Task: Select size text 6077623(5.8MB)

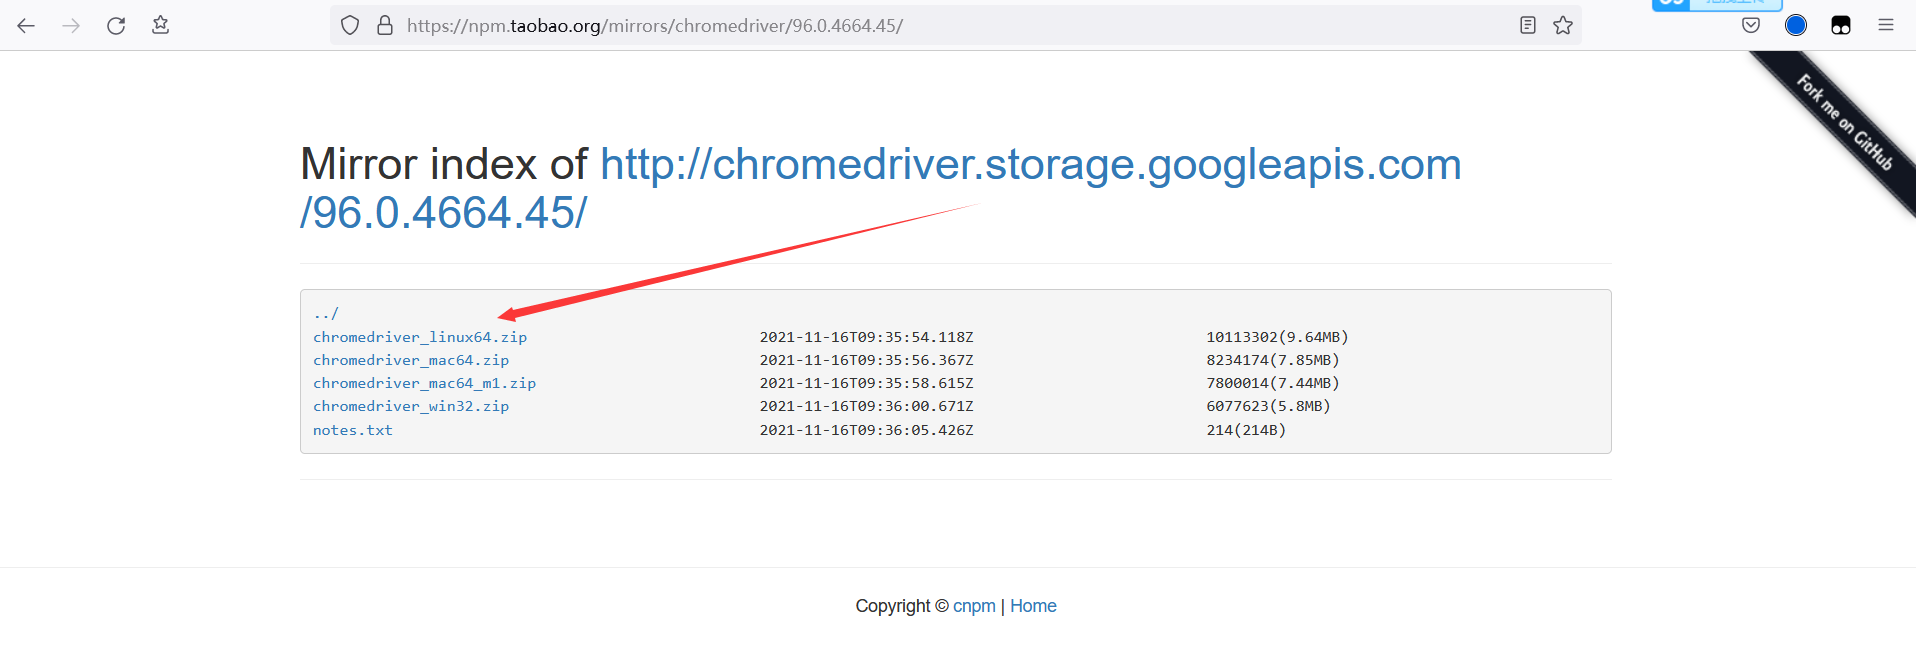Action: click(x=1268, y=406)
